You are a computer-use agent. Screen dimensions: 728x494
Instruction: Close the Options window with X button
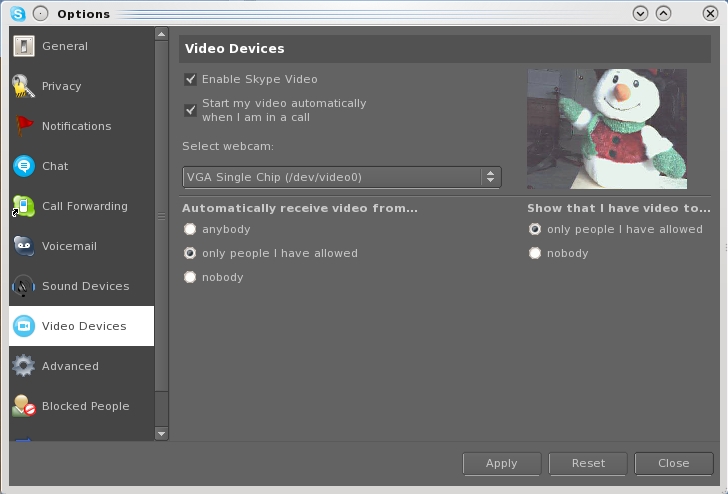tap(710, 13)
